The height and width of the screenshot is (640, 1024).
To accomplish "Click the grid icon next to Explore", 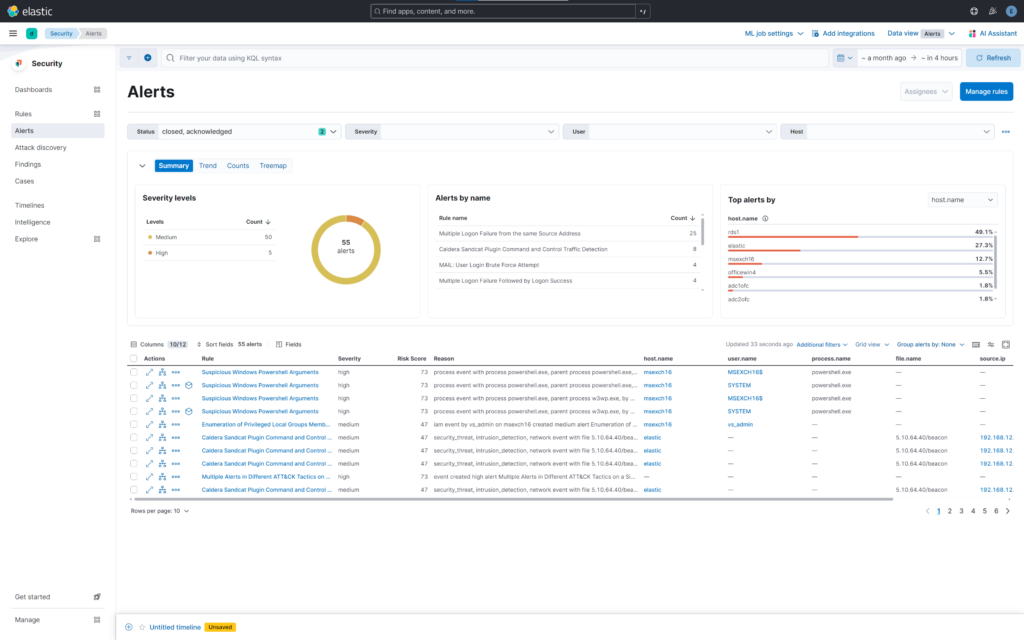I will click(x=97, y=239).
